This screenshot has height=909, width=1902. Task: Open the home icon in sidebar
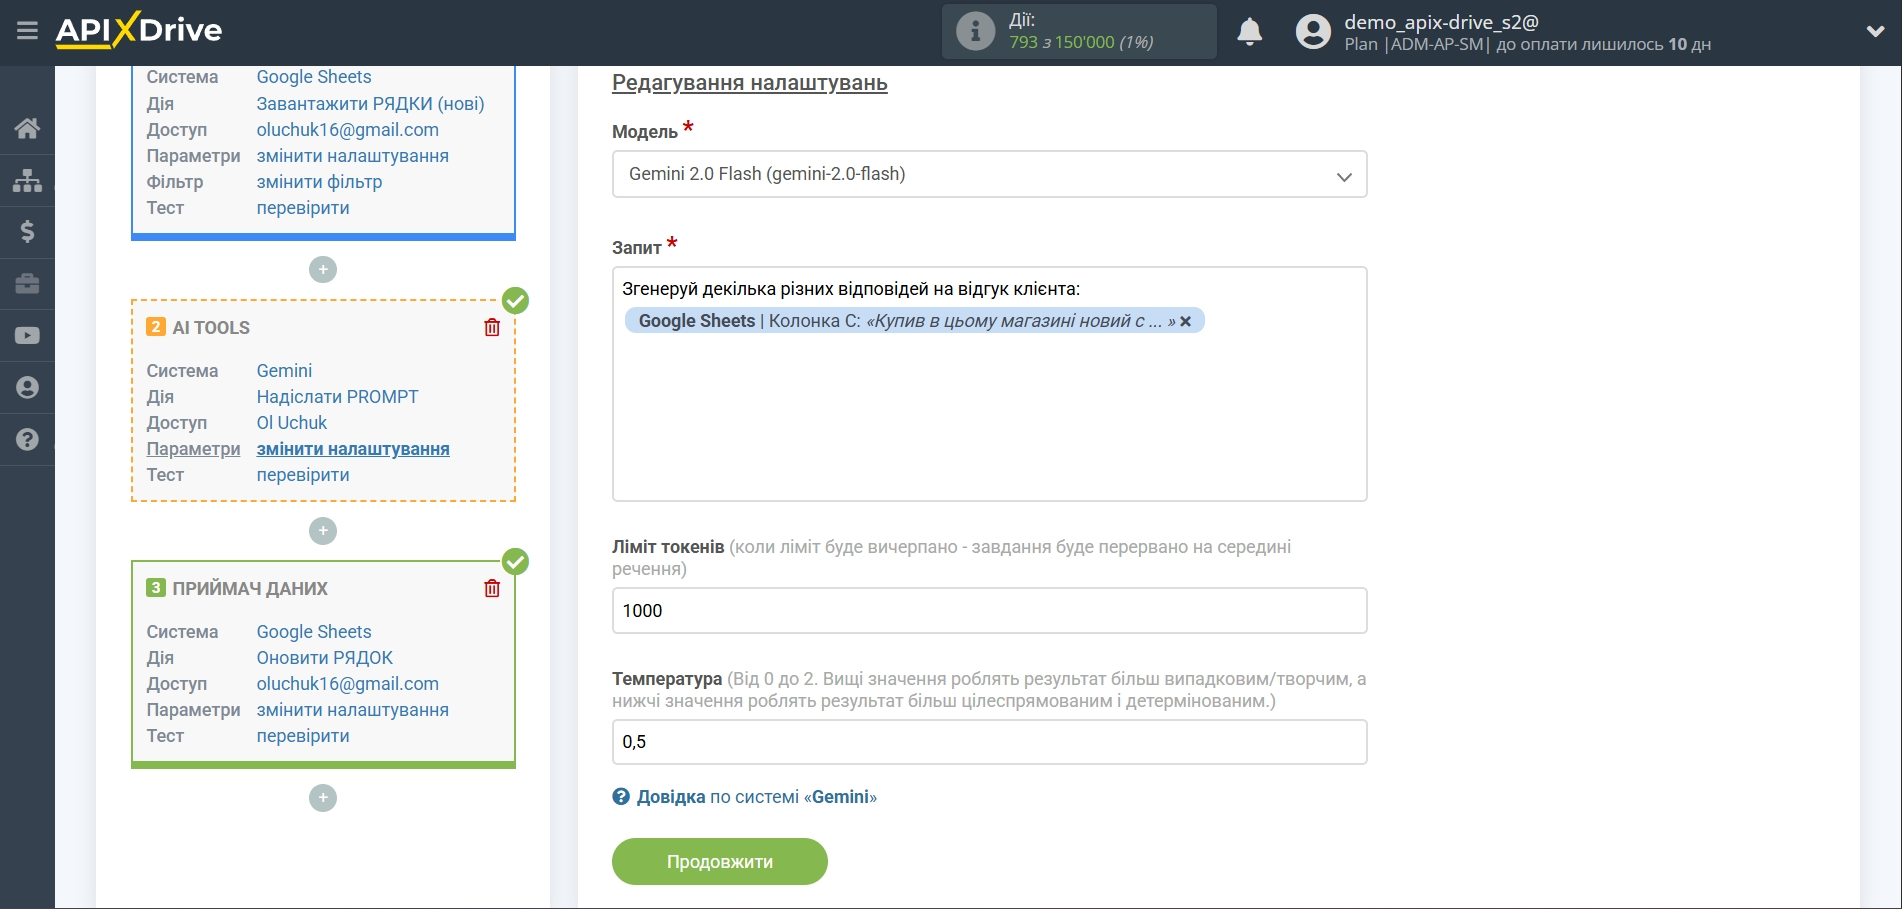[x=27, y=128]
